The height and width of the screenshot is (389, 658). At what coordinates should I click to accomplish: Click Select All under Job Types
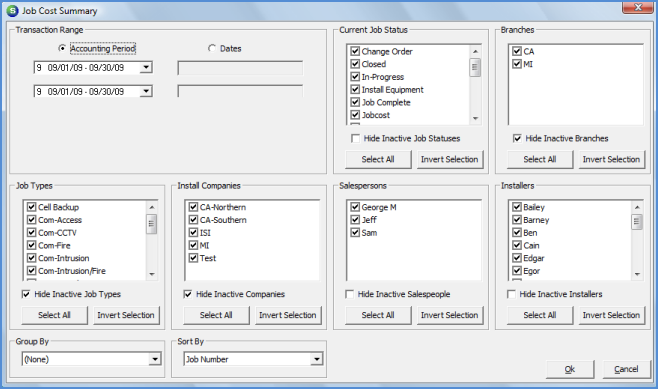point(55,315)
